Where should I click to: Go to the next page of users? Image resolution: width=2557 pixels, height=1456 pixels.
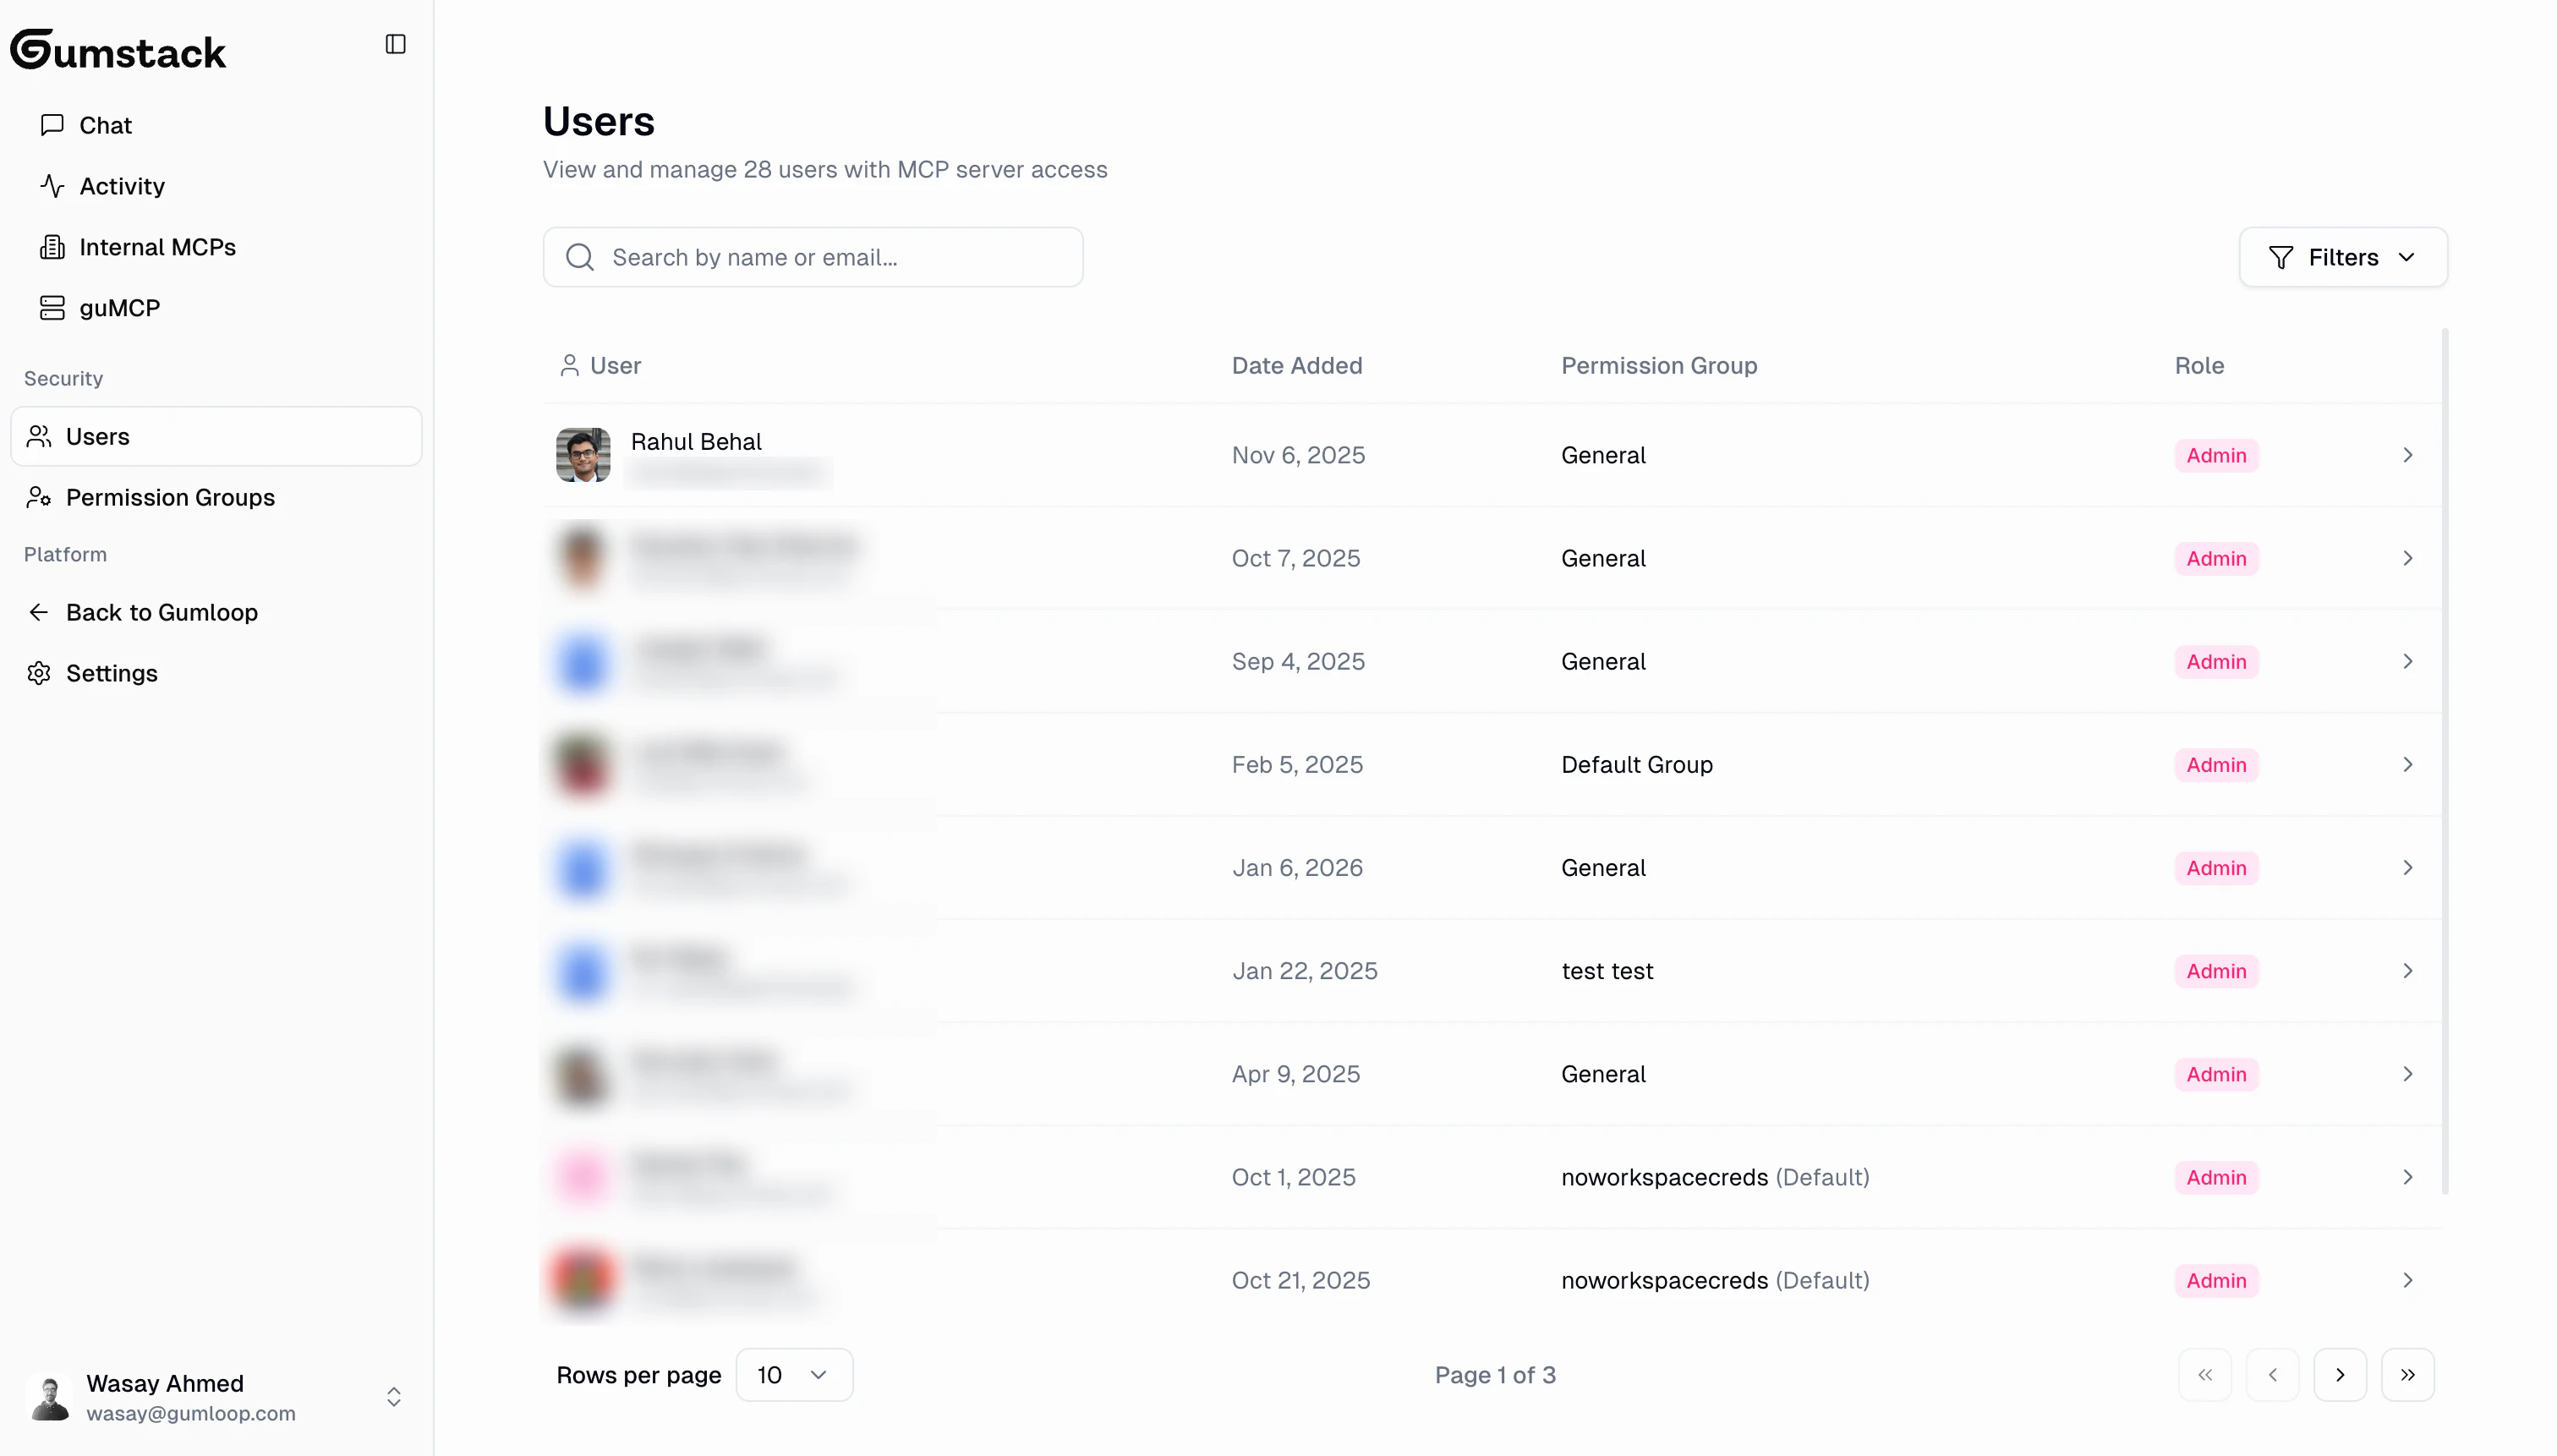click(x=2339, y=1374)
